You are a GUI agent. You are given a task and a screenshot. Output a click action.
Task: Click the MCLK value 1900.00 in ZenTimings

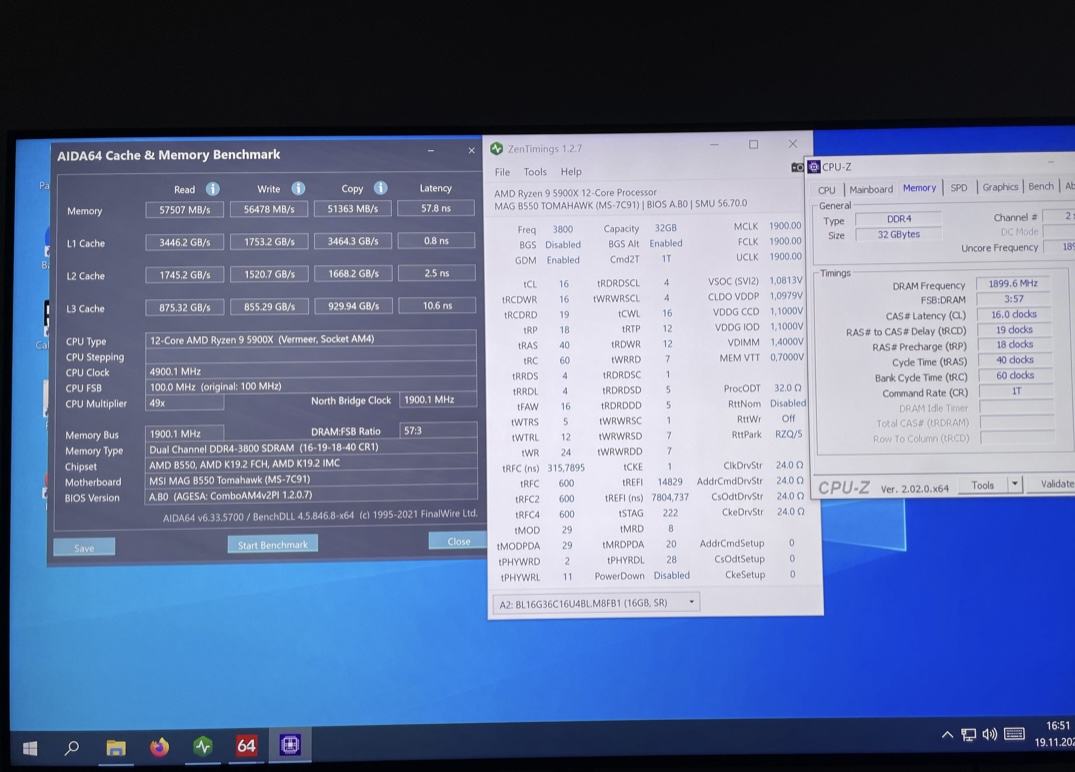tap(784, 226)
